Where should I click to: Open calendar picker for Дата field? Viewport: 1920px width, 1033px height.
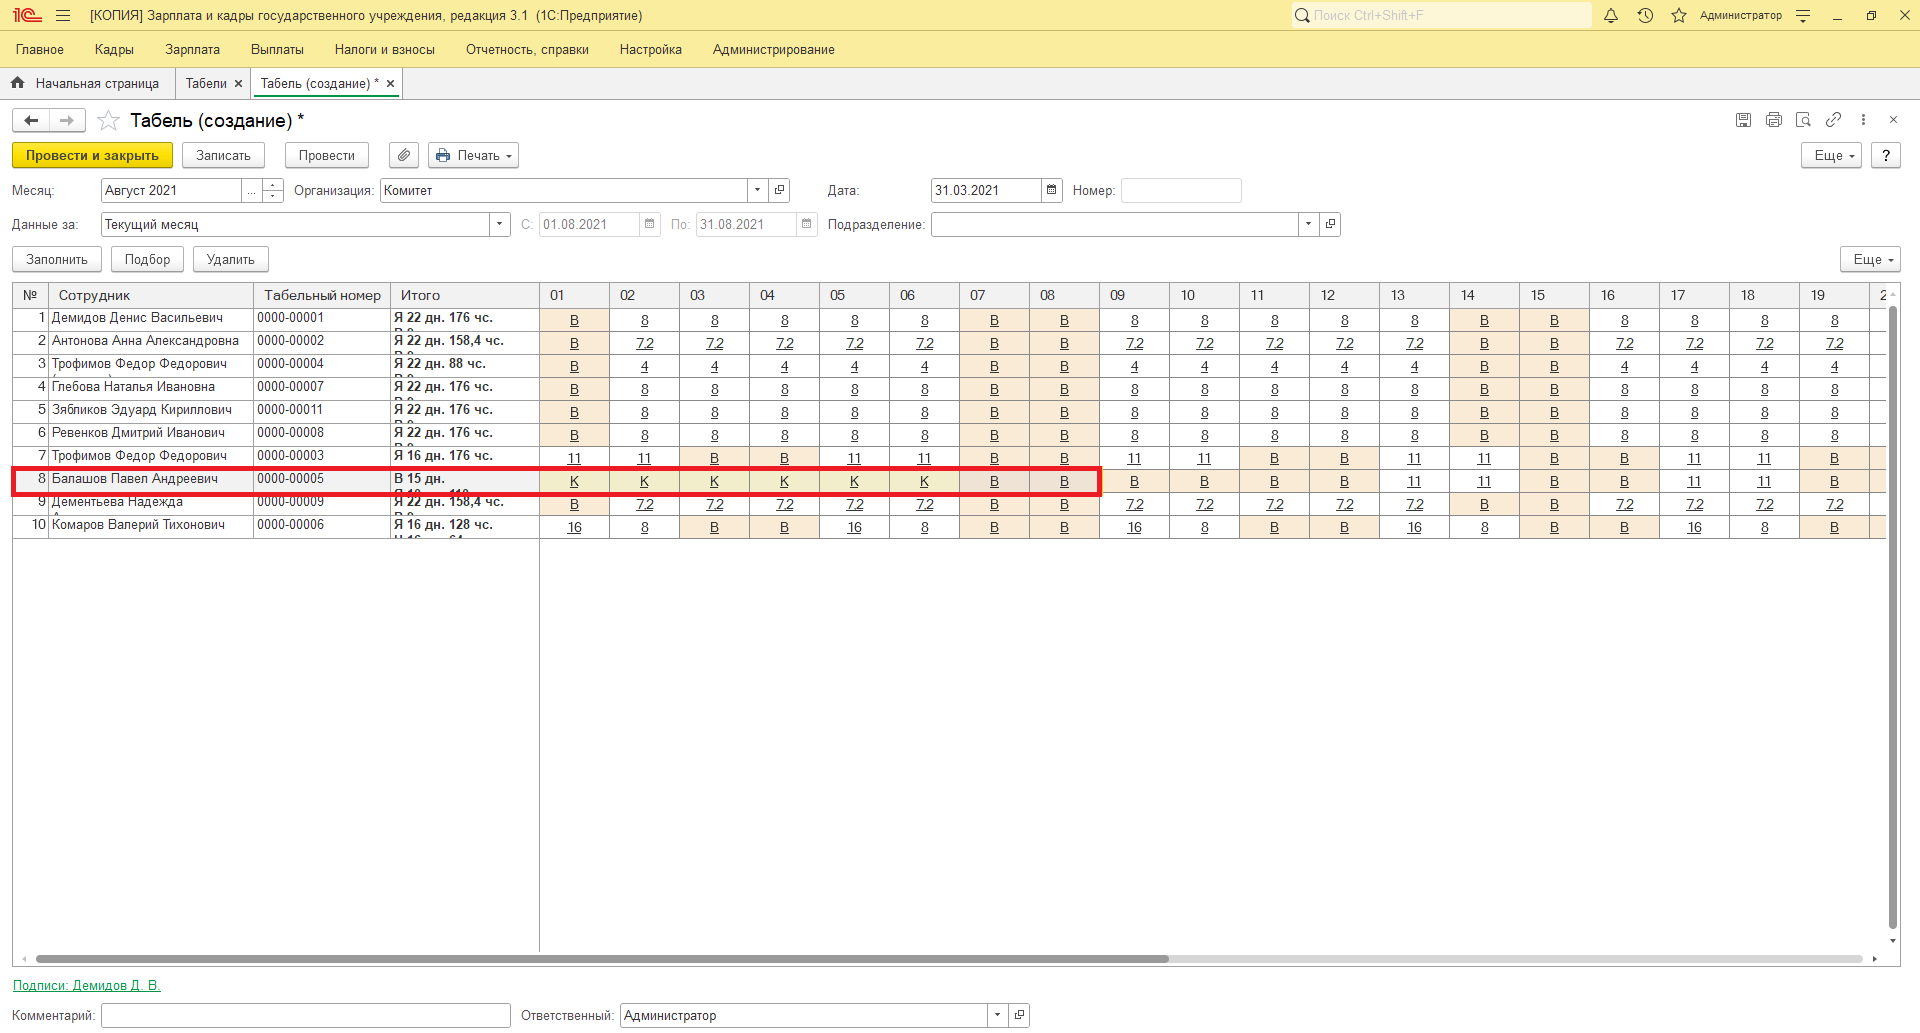1051,190
